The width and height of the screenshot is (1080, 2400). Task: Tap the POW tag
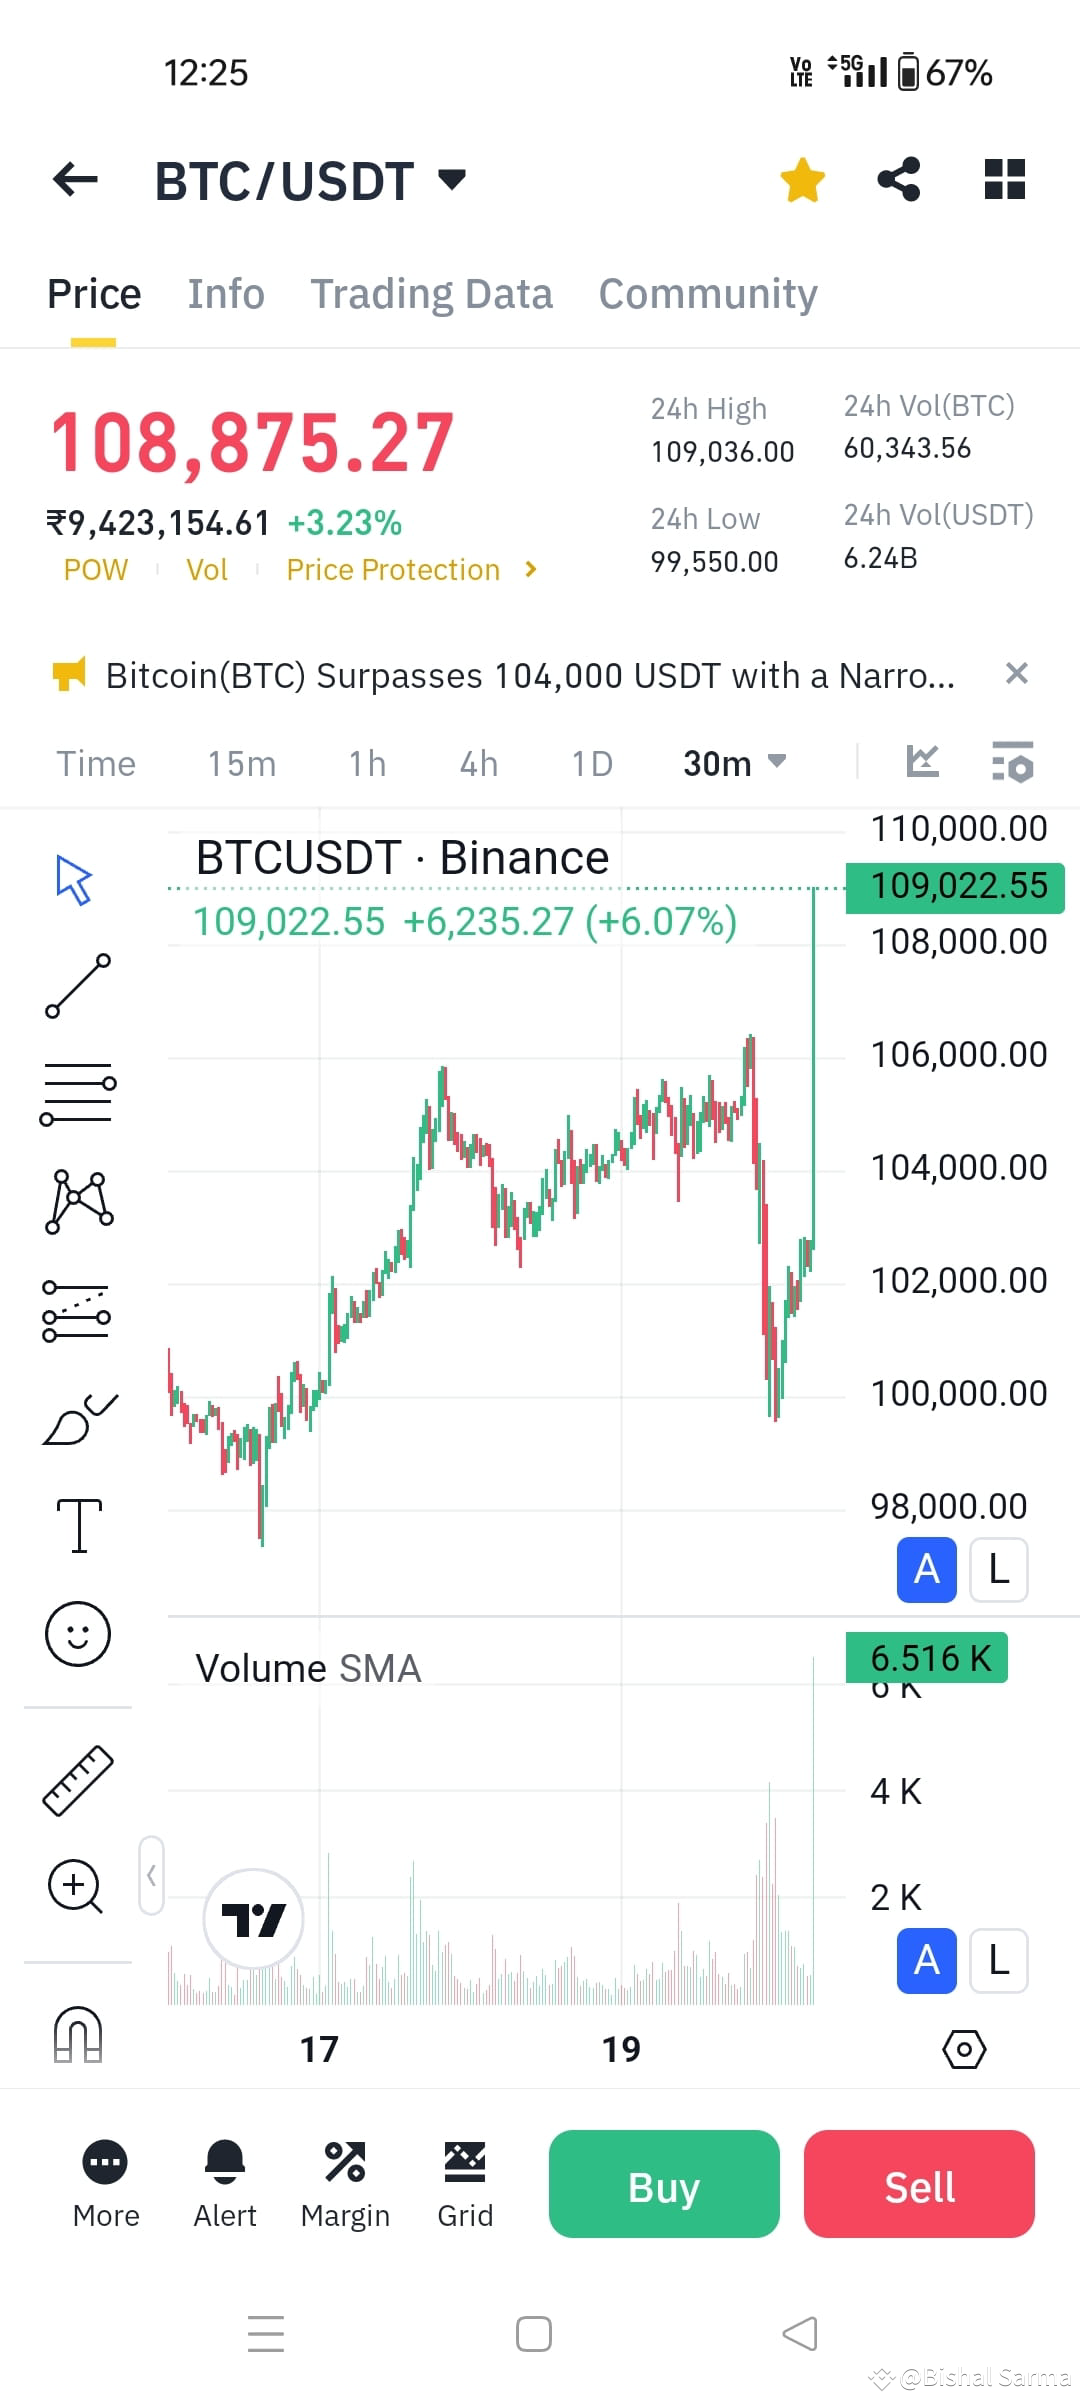click(x=96, y=570)
